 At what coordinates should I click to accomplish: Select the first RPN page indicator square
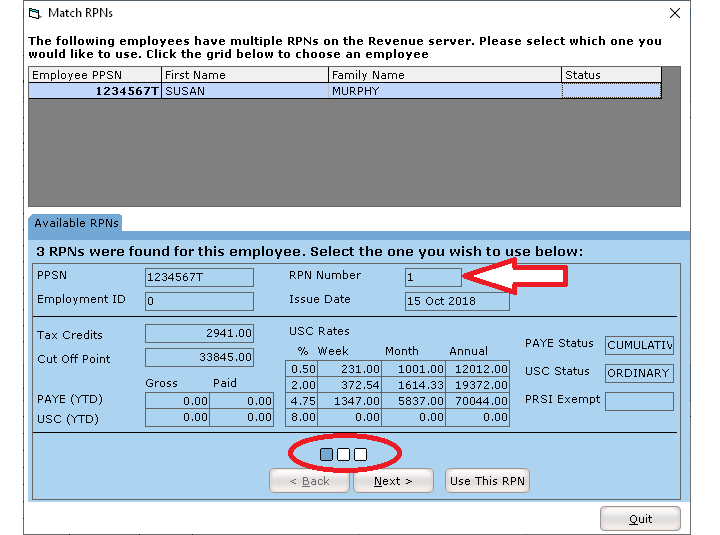point(326,454)
